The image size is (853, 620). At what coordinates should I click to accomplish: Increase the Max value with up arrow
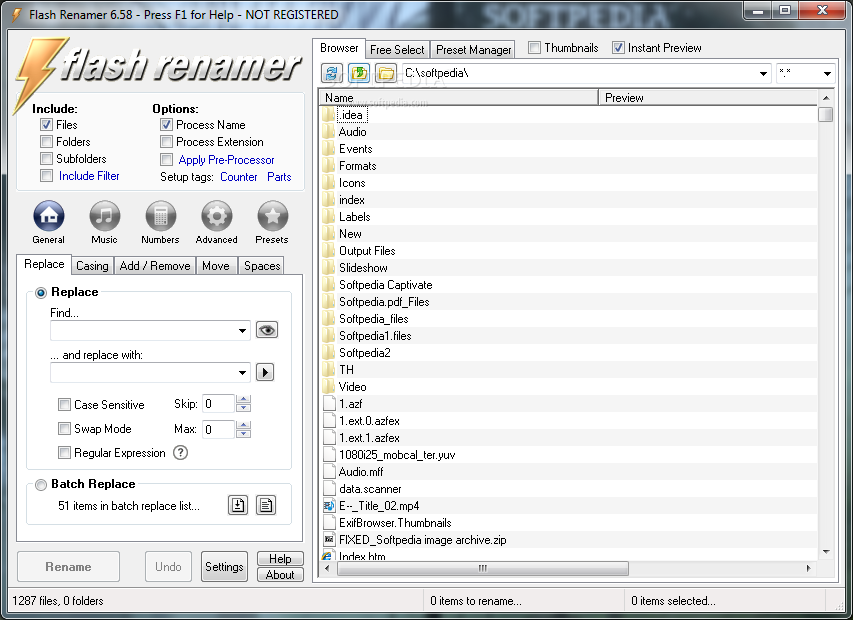(244, 425)
